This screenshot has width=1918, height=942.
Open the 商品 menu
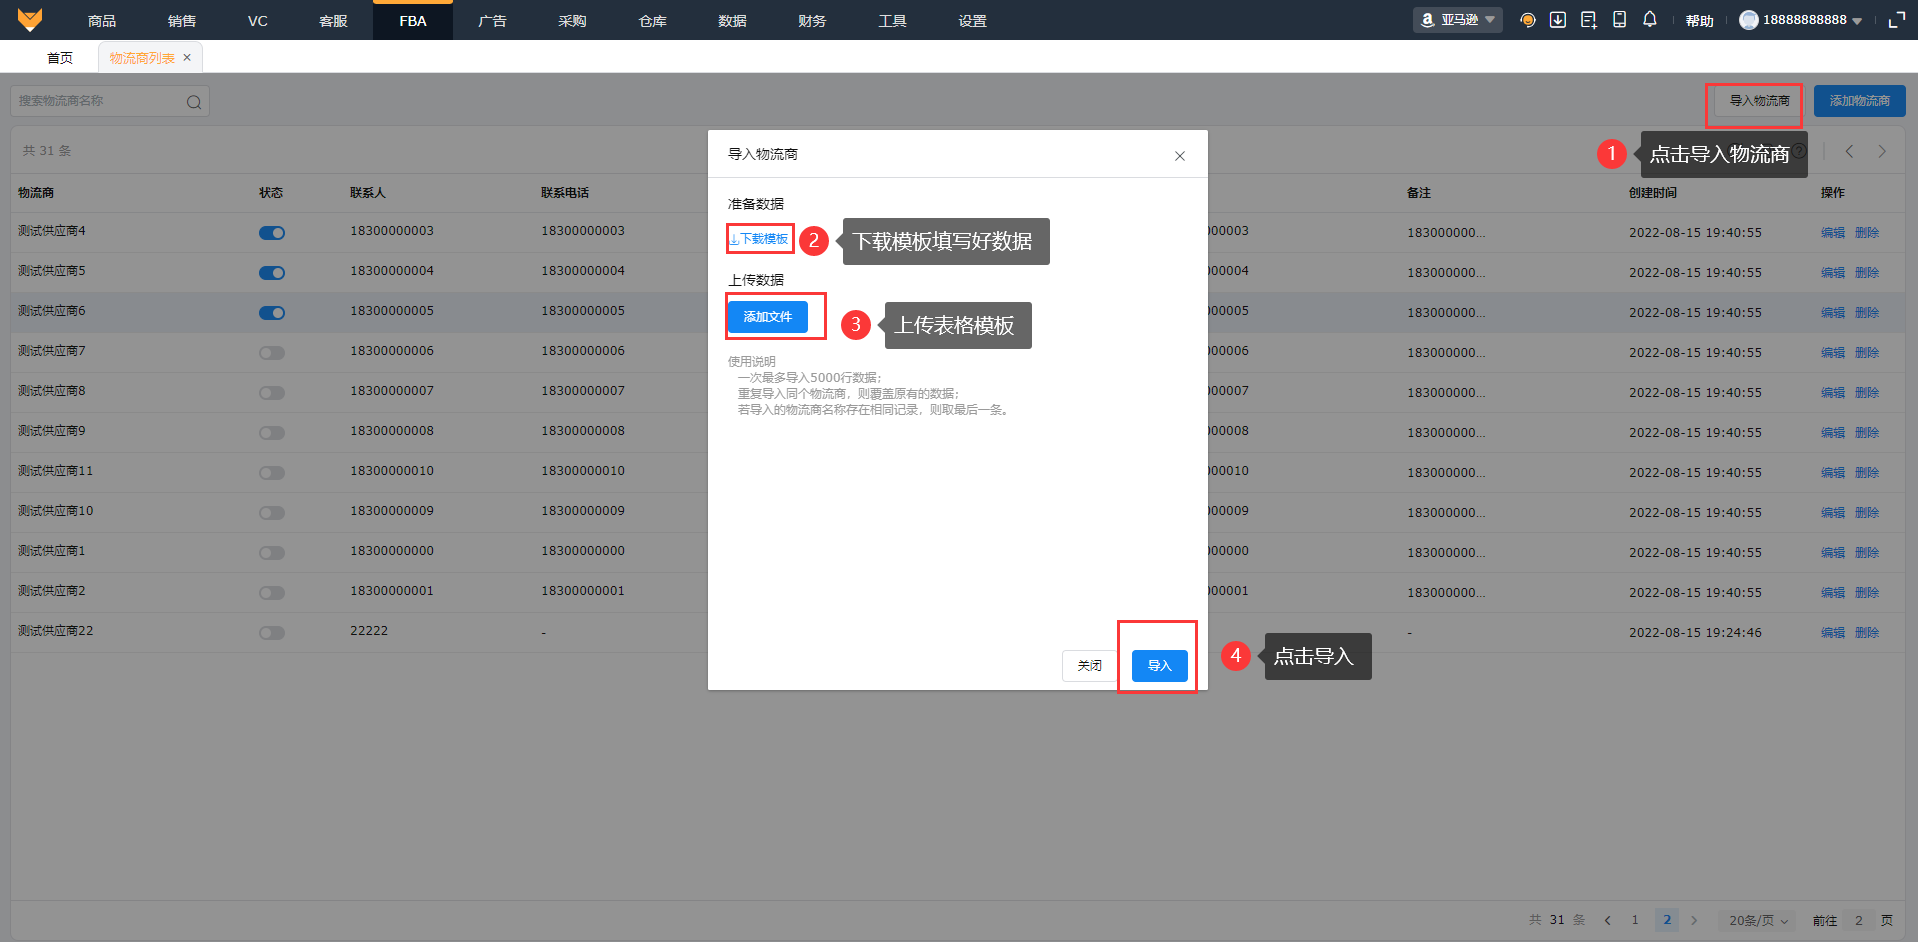click(x=102, y=21)
